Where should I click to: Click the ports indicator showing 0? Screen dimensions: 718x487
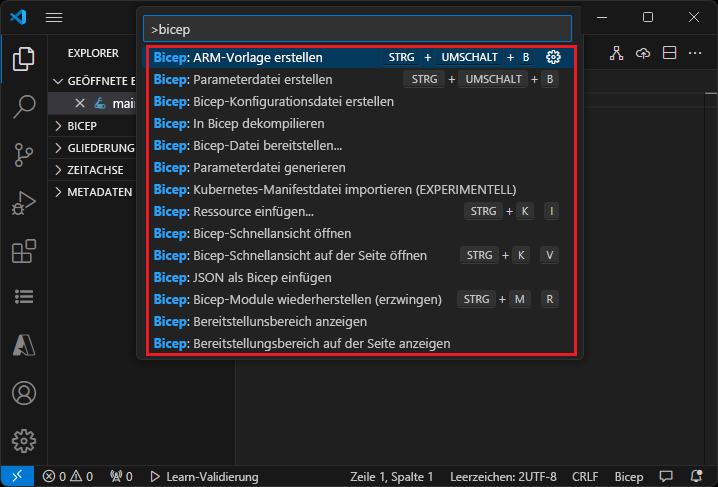121,476
